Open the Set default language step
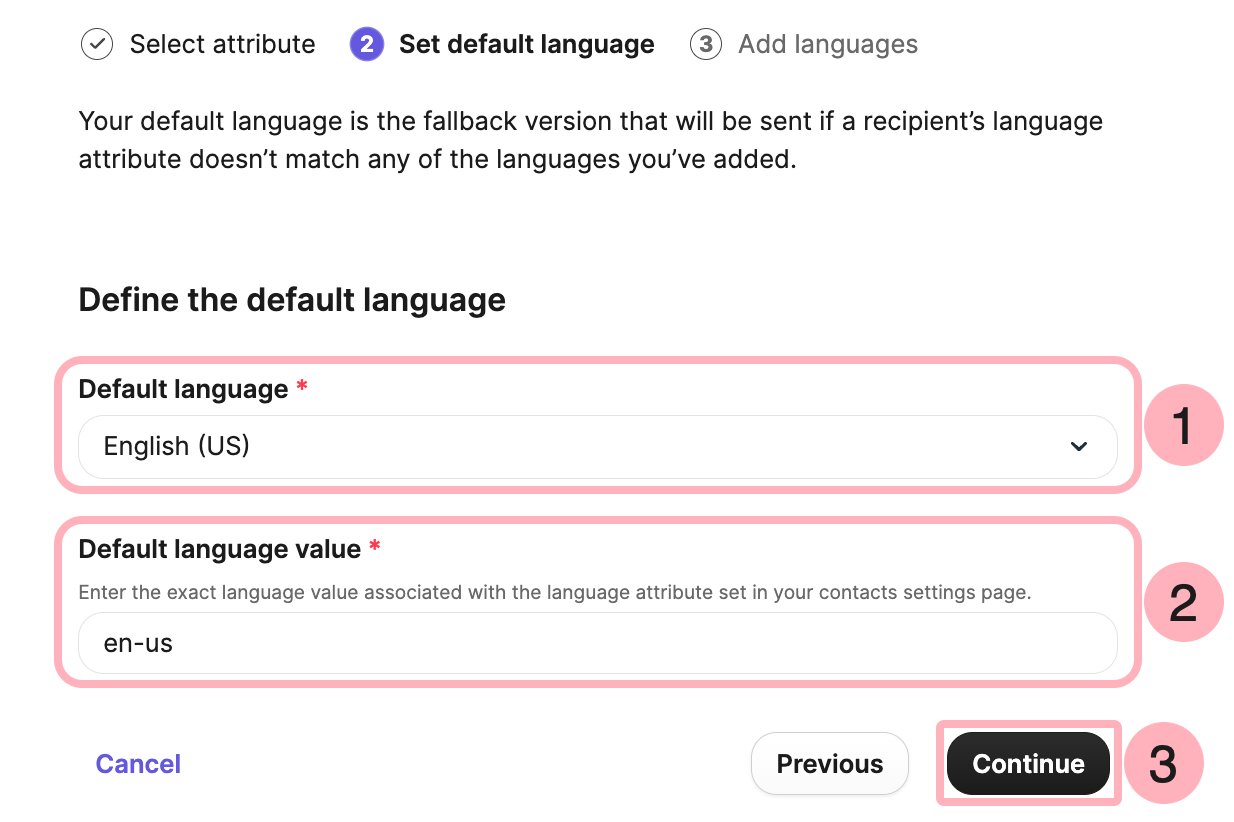The image size is (1234, 822). 526,44
